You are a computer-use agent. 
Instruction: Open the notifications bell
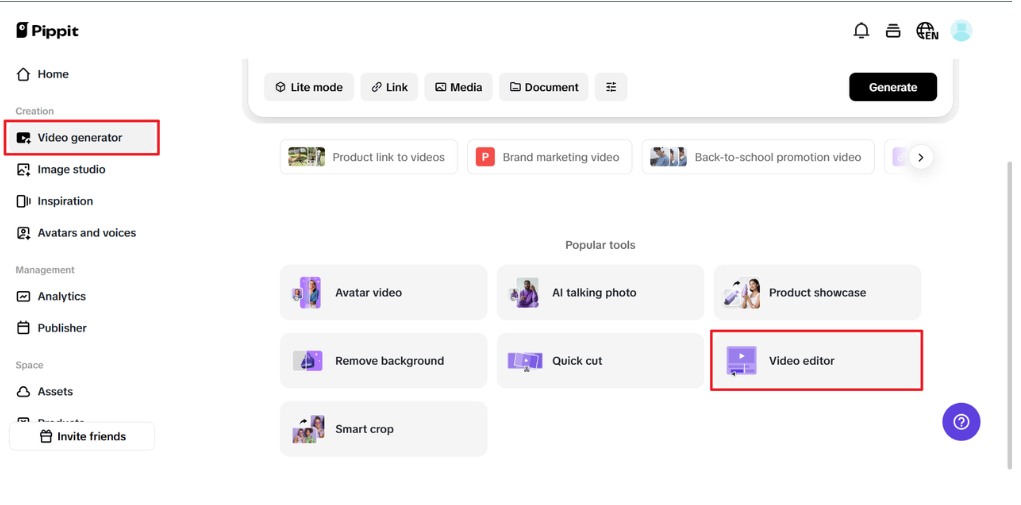(861, 31)
